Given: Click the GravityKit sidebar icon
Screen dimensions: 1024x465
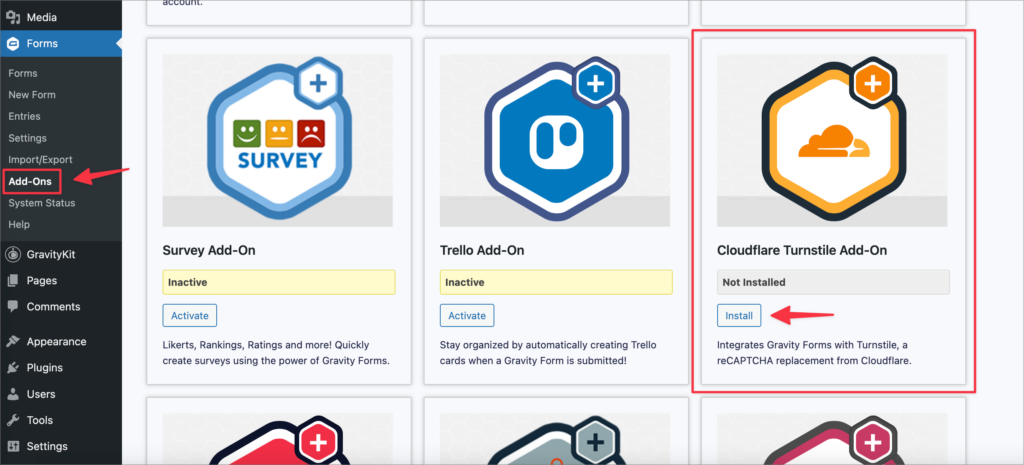Looking at the screenshot, I should pyautogui.click(x=13, y=254).
